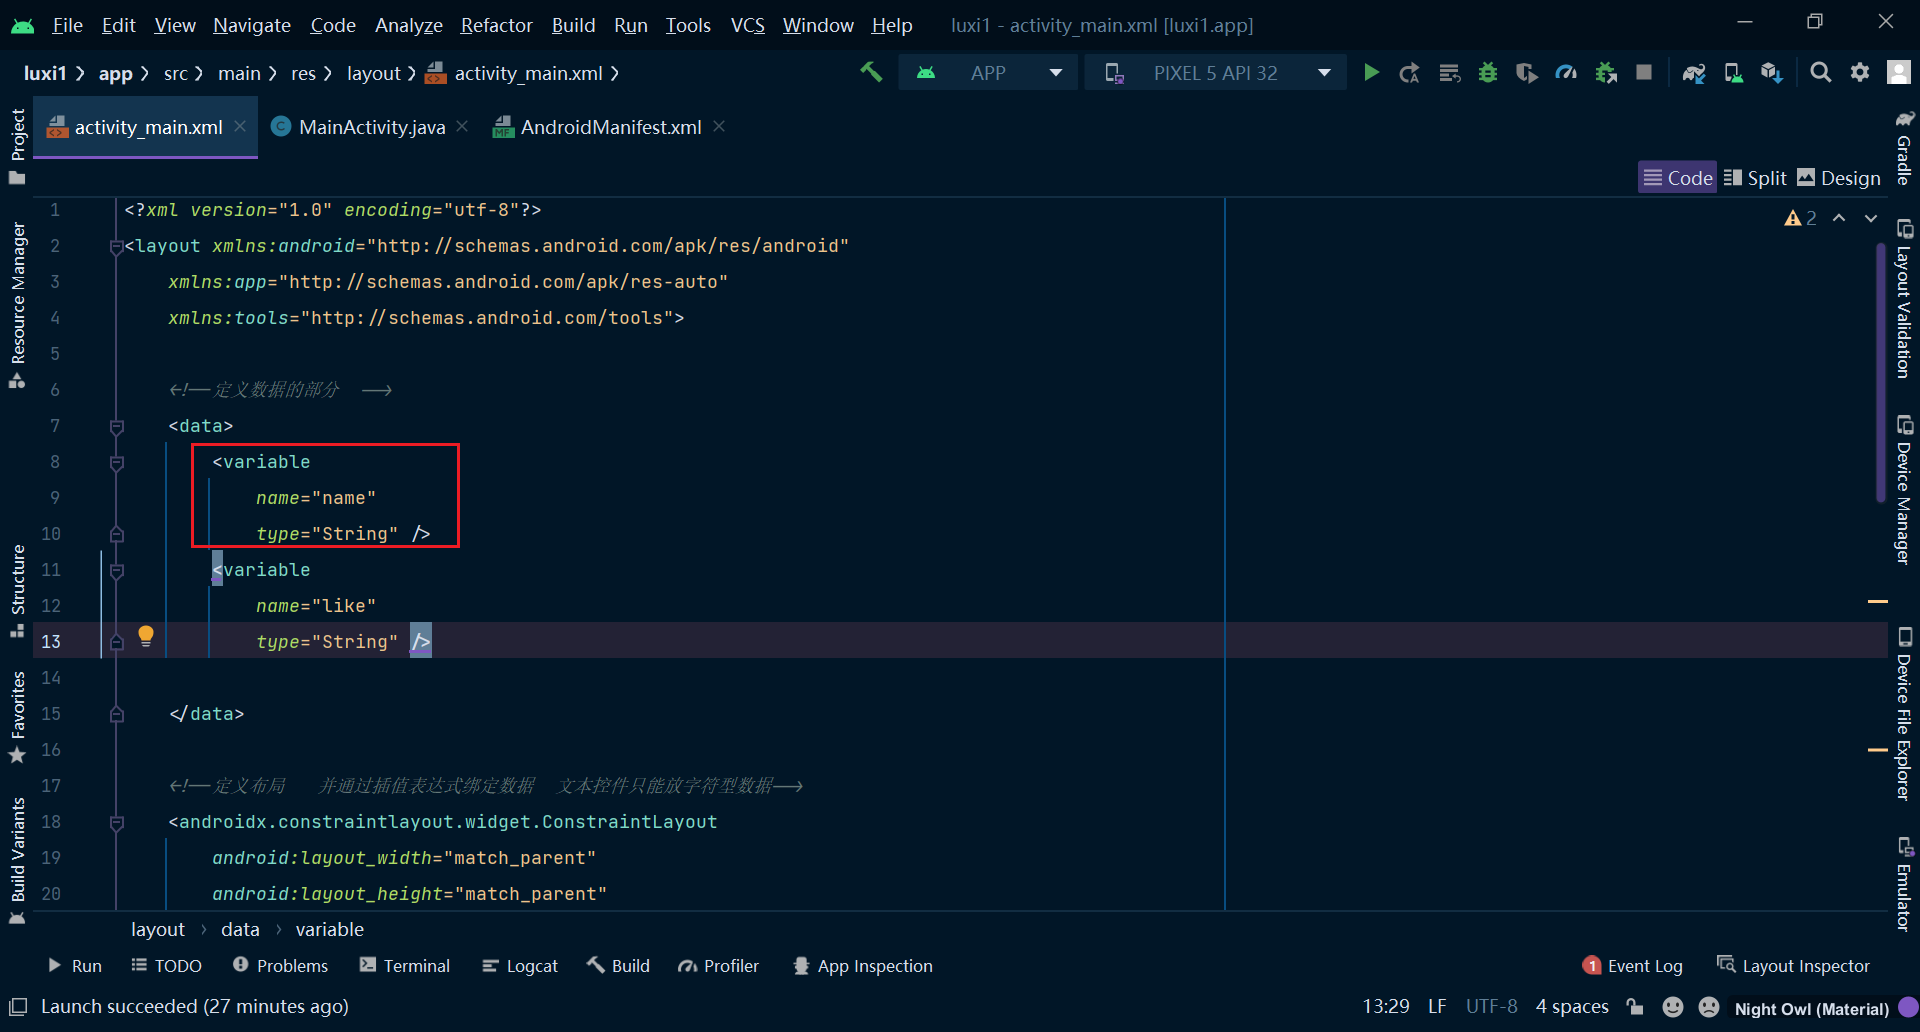Click the Profile app gauge icon
The width and height of the screenshot is (1920, 1032).
(x=1566, y=72)
